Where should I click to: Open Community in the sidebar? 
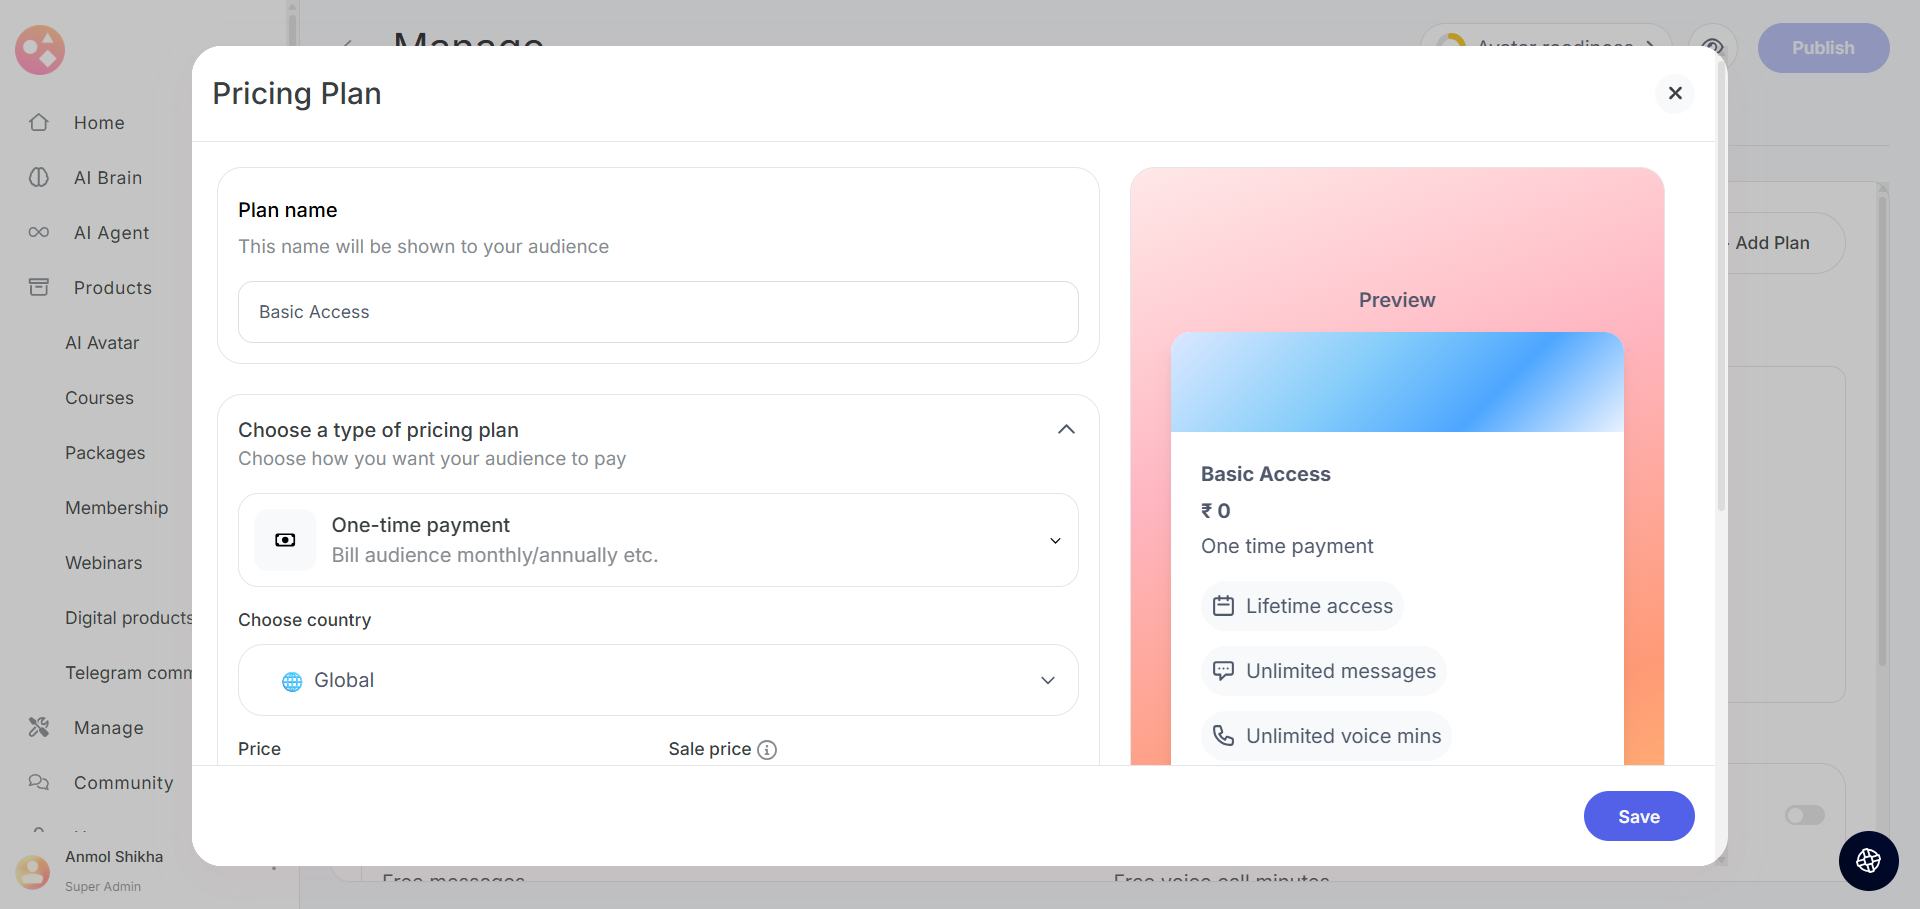point(123,783)
